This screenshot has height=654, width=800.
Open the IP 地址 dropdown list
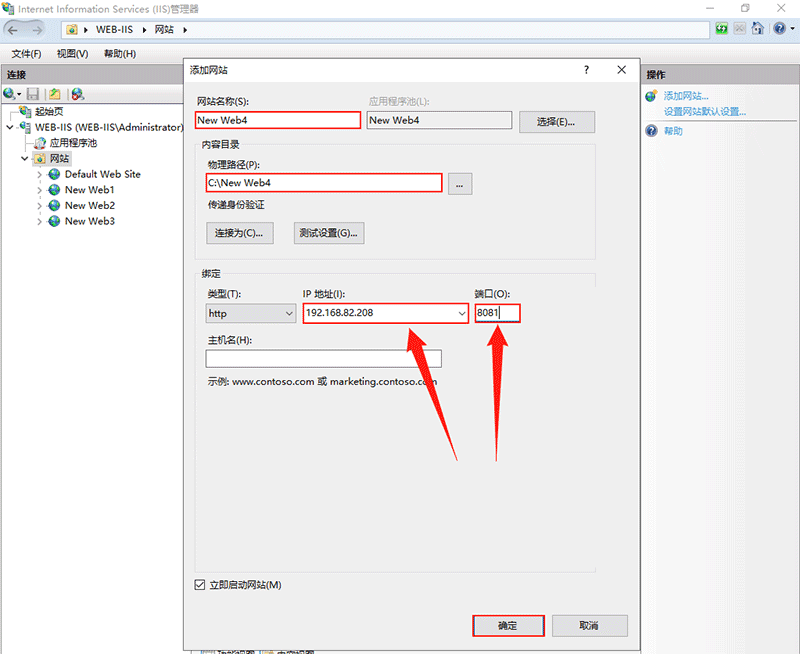coord(461,314)
